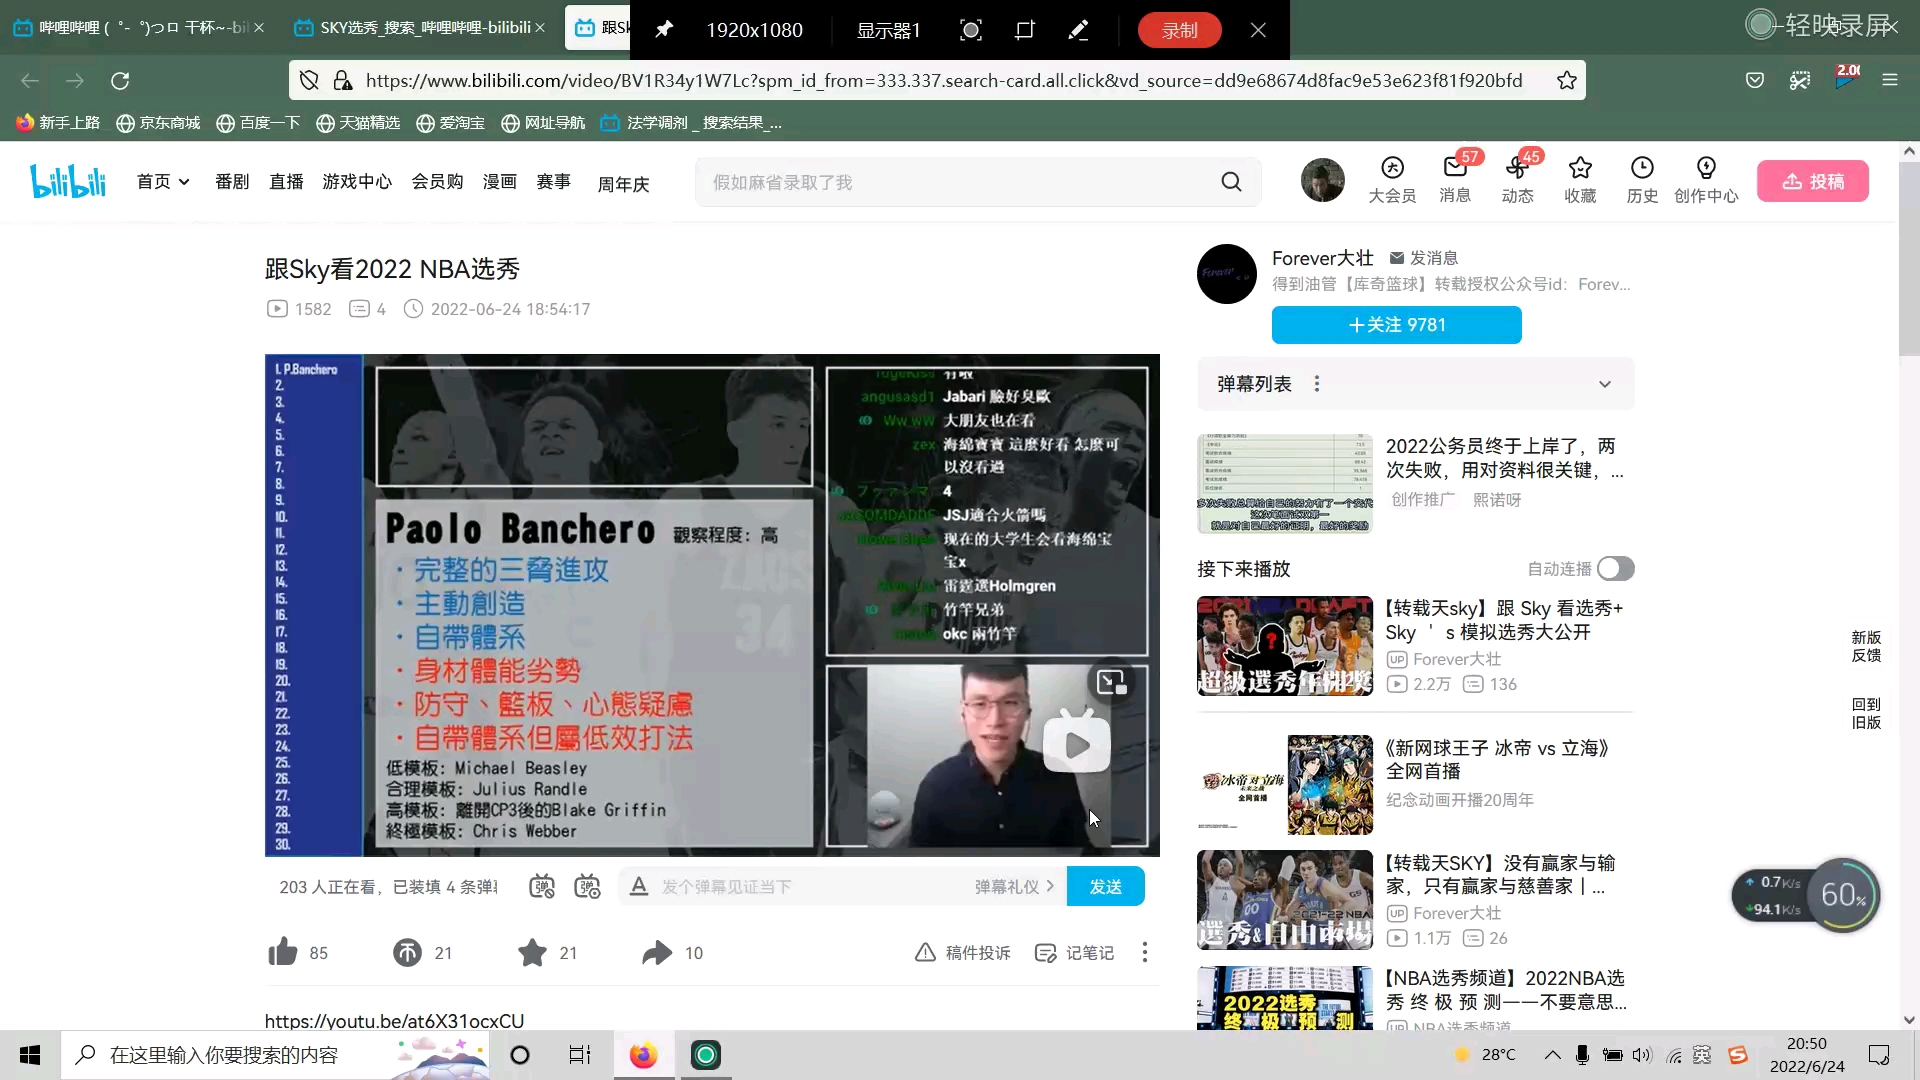Send danmaku with 发送 button
This screenshot has height=1080, width=1920.
click(1105, 886)
